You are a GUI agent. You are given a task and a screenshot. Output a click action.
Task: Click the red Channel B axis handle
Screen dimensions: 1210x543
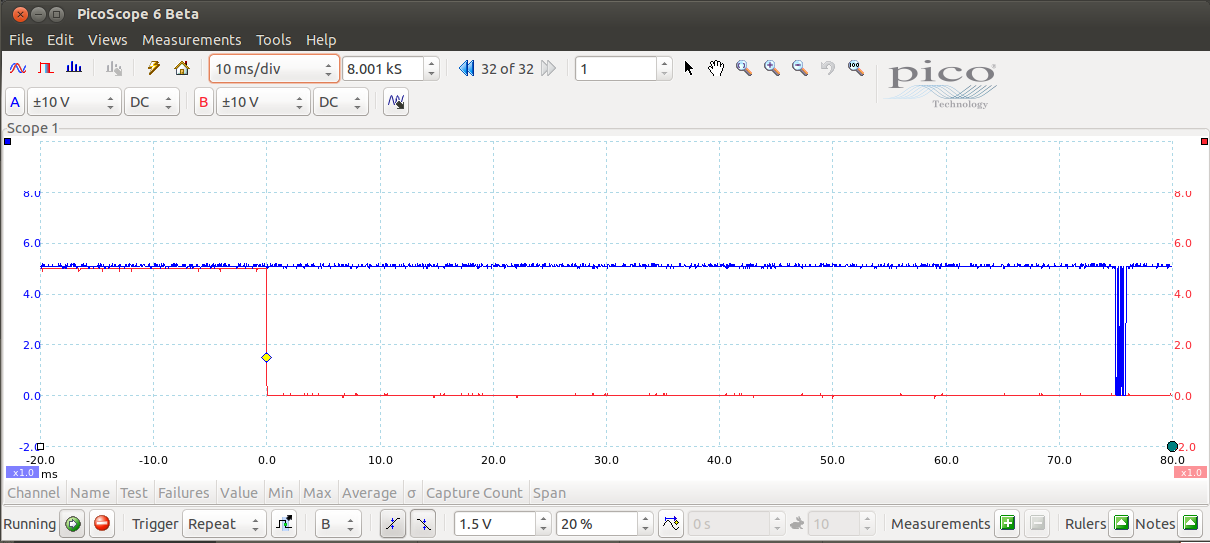1204,142
